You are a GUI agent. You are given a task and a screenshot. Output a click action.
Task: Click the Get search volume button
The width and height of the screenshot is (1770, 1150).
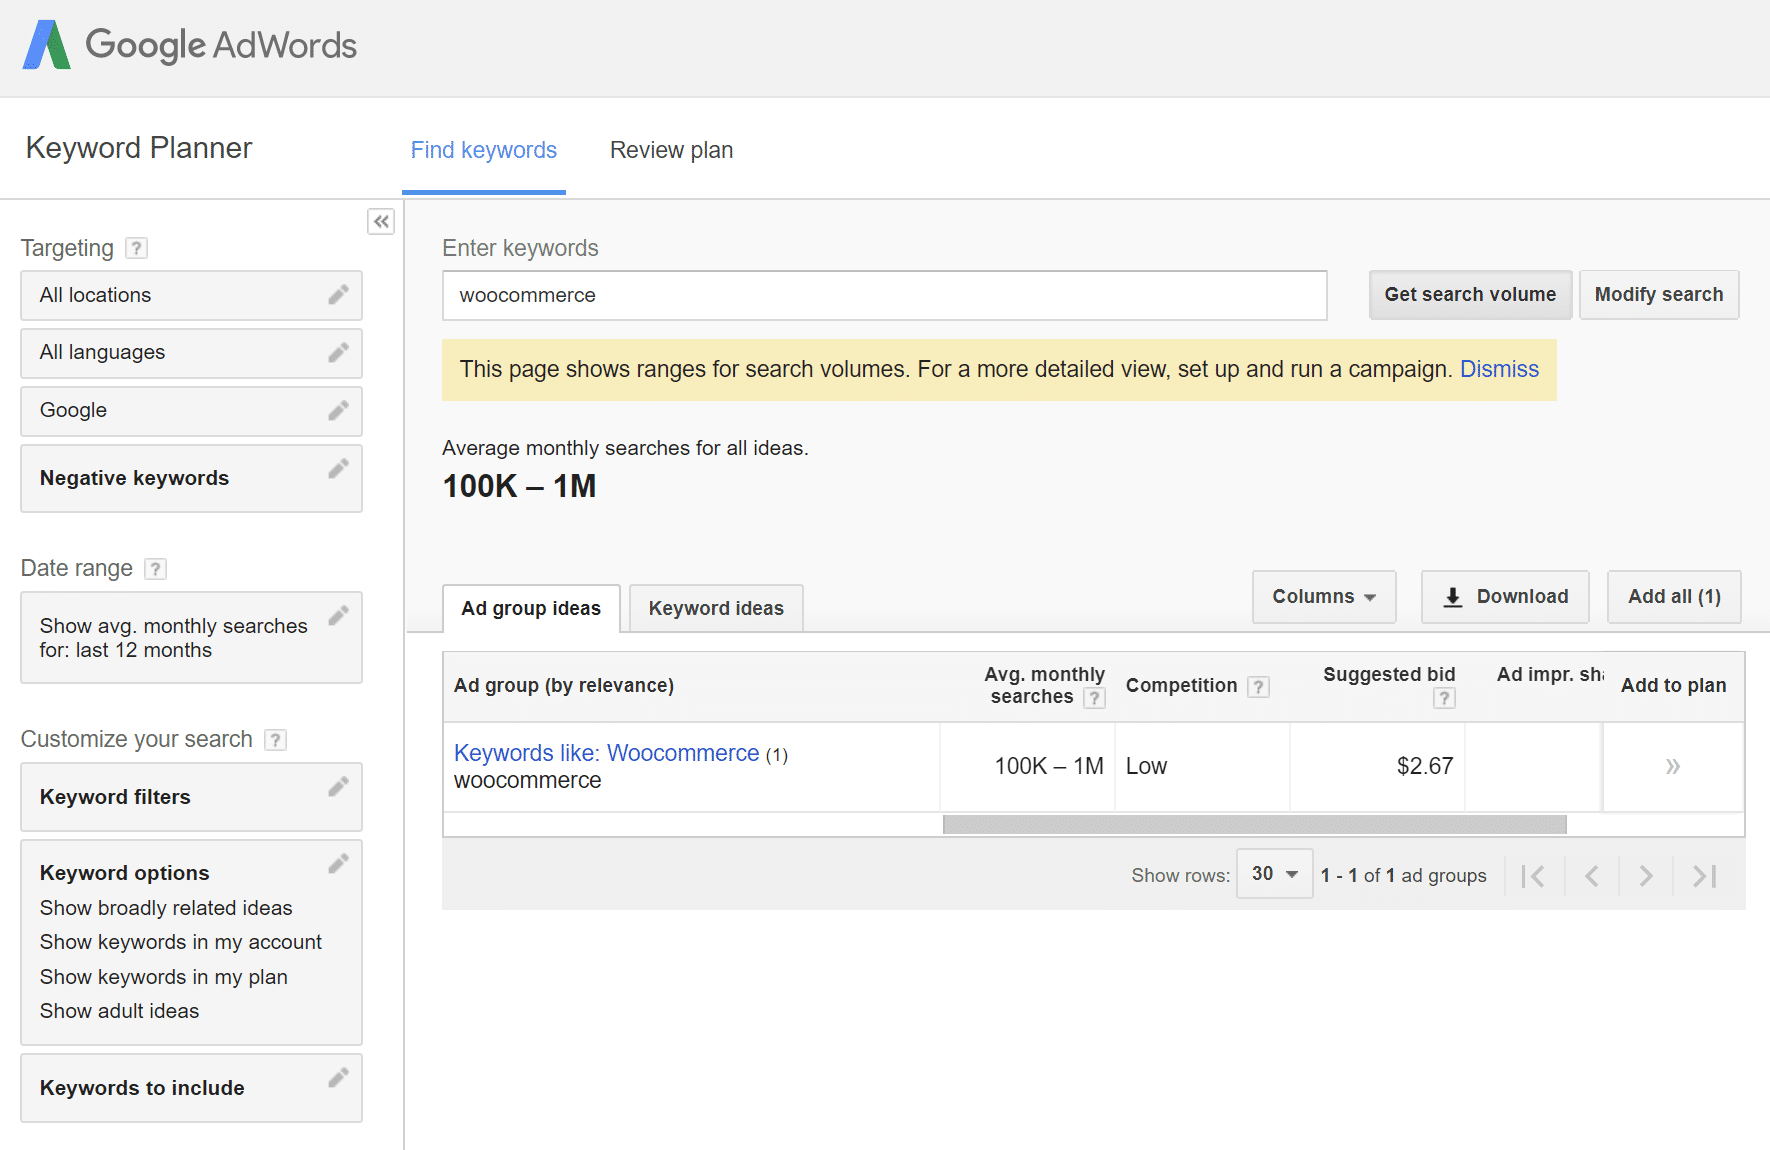click(x=1469, y=294)
